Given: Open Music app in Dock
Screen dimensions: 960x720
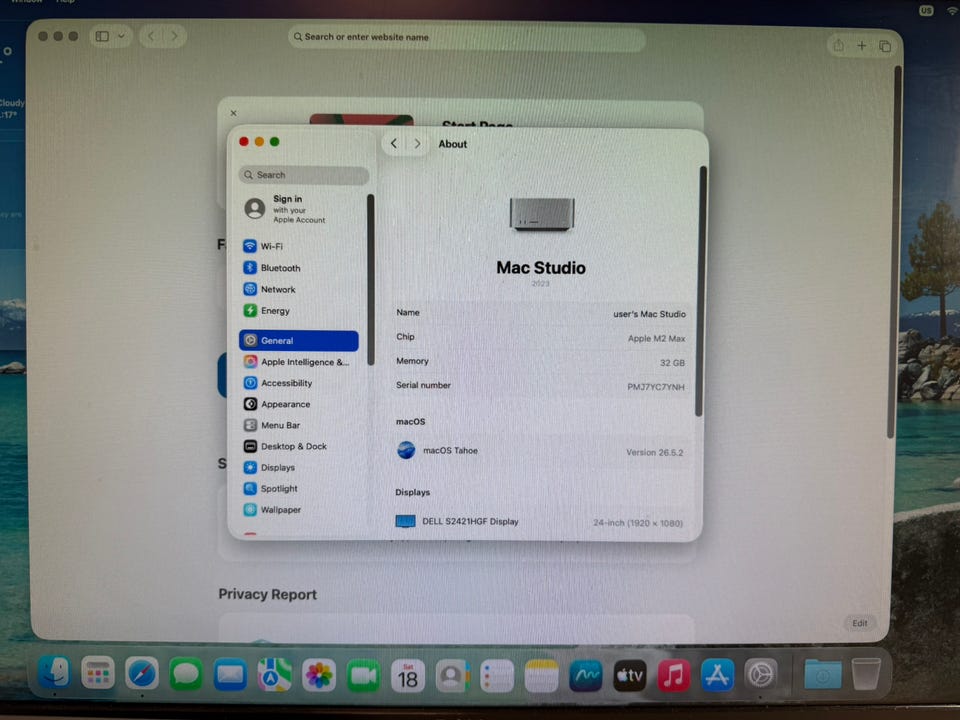Looking at the screenshot, I should [673, 675].
